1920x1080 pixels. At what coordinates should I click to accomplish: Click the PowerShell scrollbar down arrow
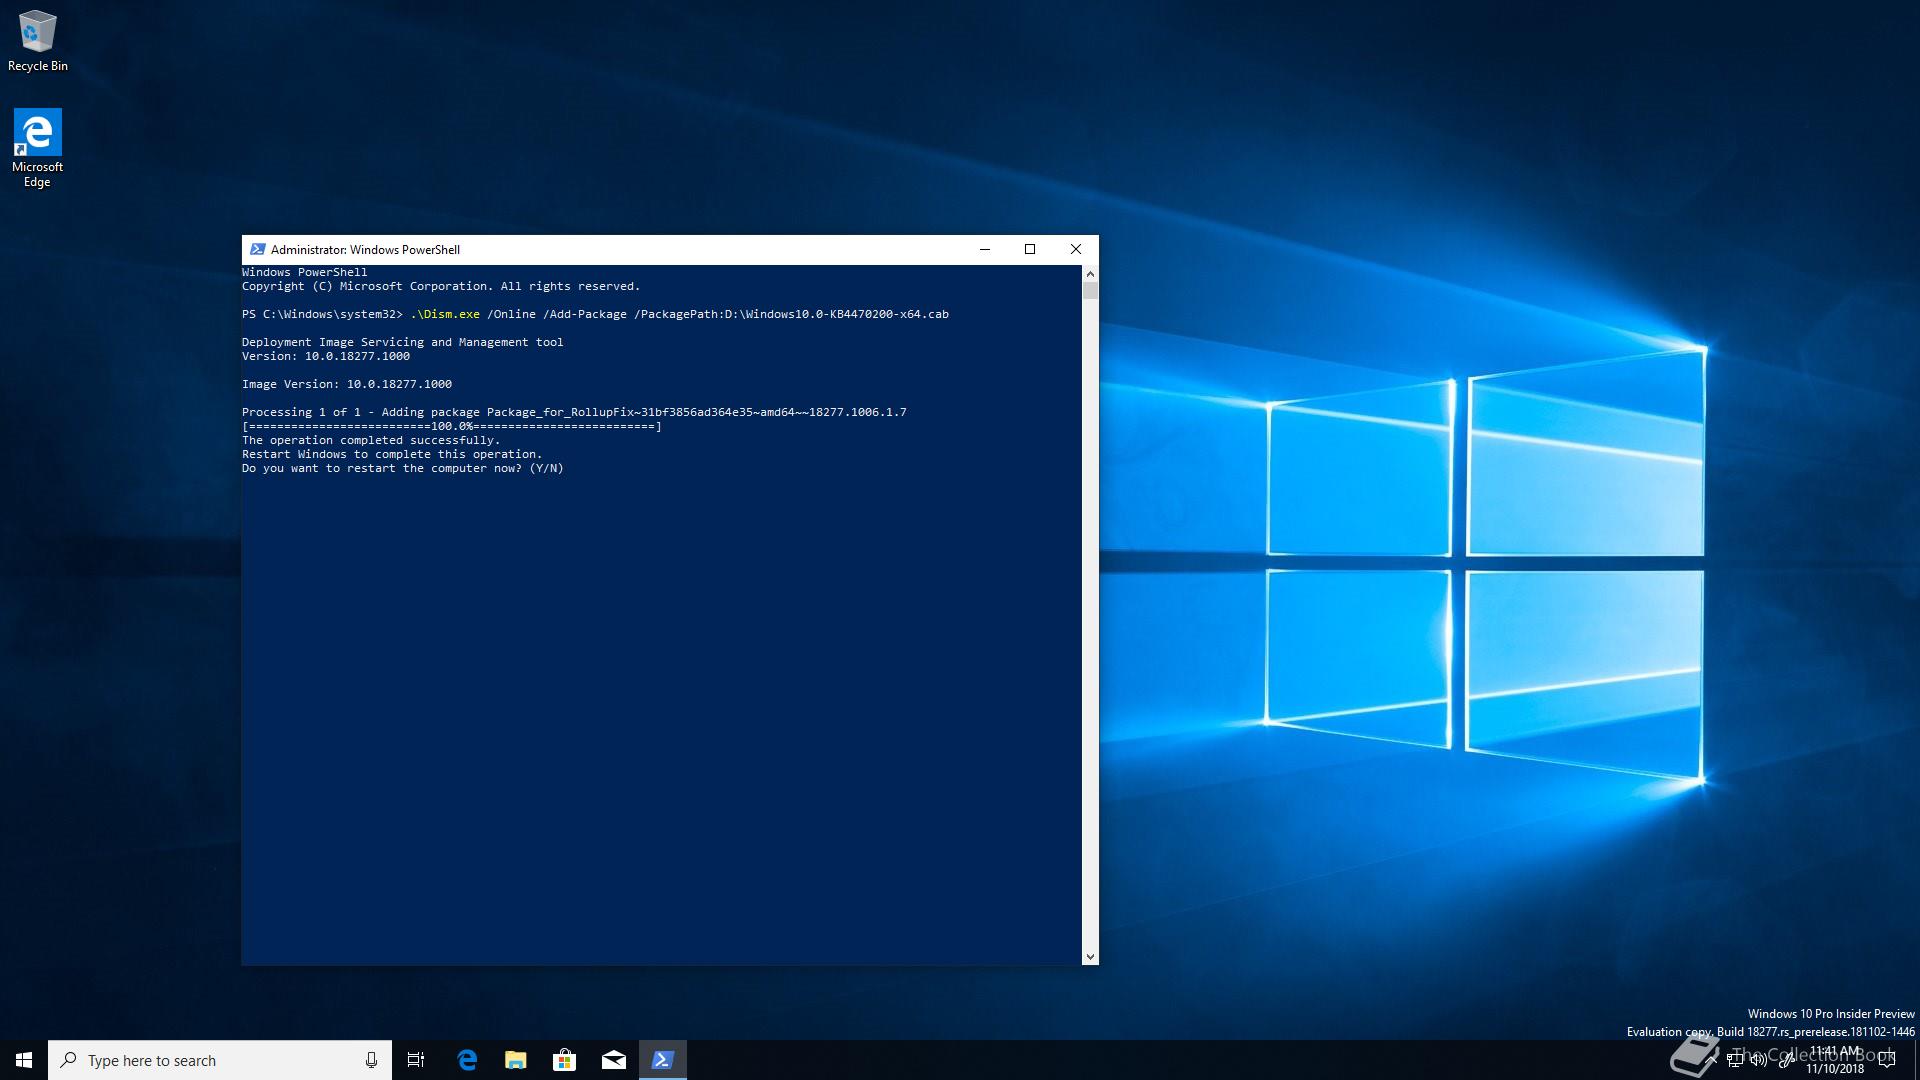[x=1090, y=957]
